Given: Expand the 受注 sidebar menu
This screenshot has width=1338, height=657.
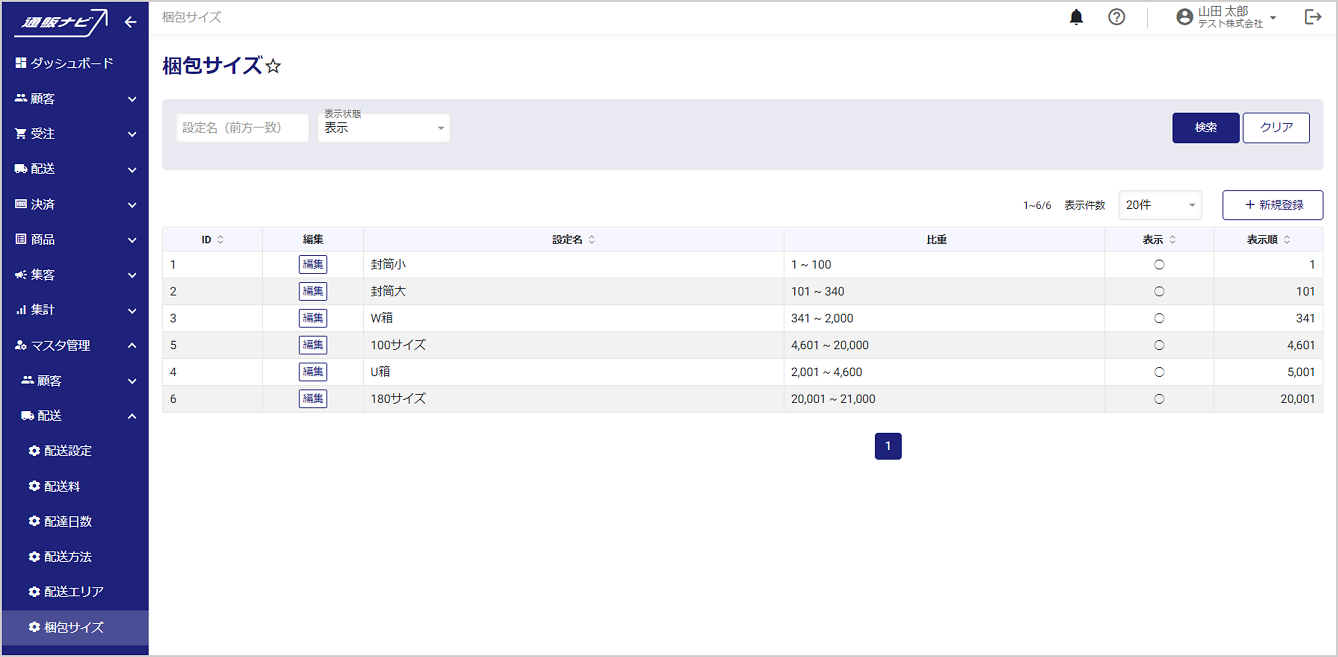Looking at the screenshot, I should pos(75,134).
